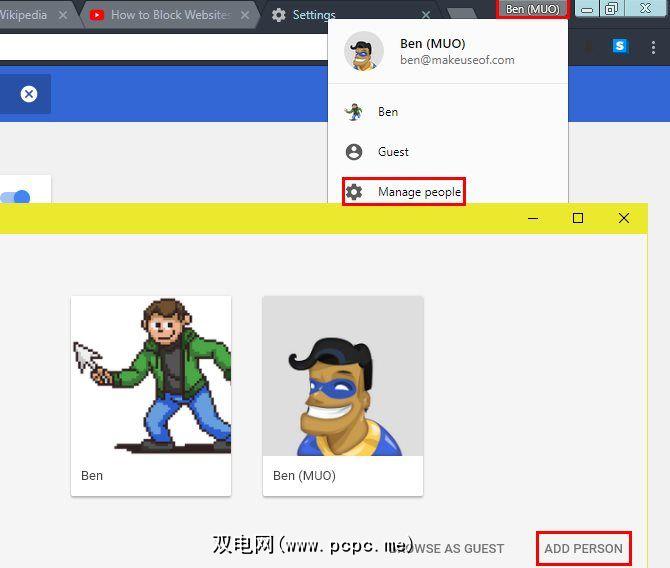Click BROWSE AS GUEST button
The image size is (670, 568).
[447, 548]
